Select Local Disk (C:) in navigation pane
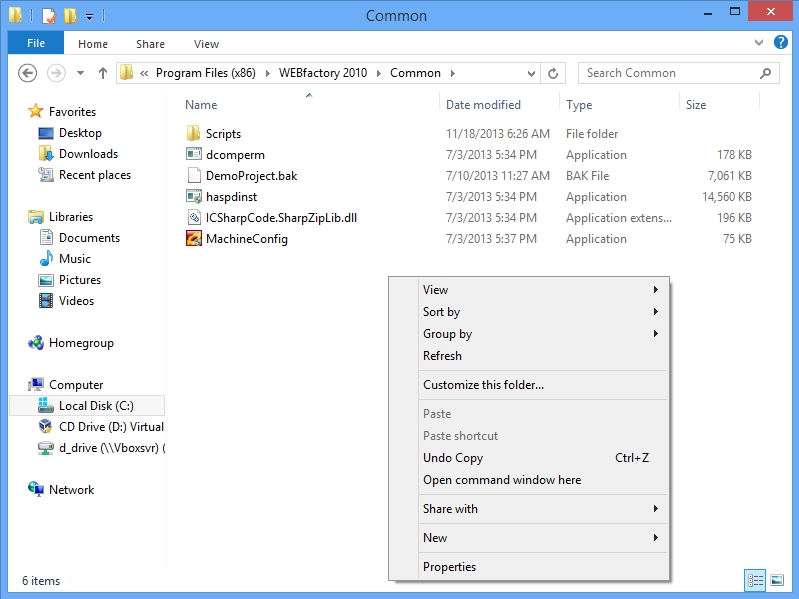This screenshot has width=799, height=599. [96, 406]
